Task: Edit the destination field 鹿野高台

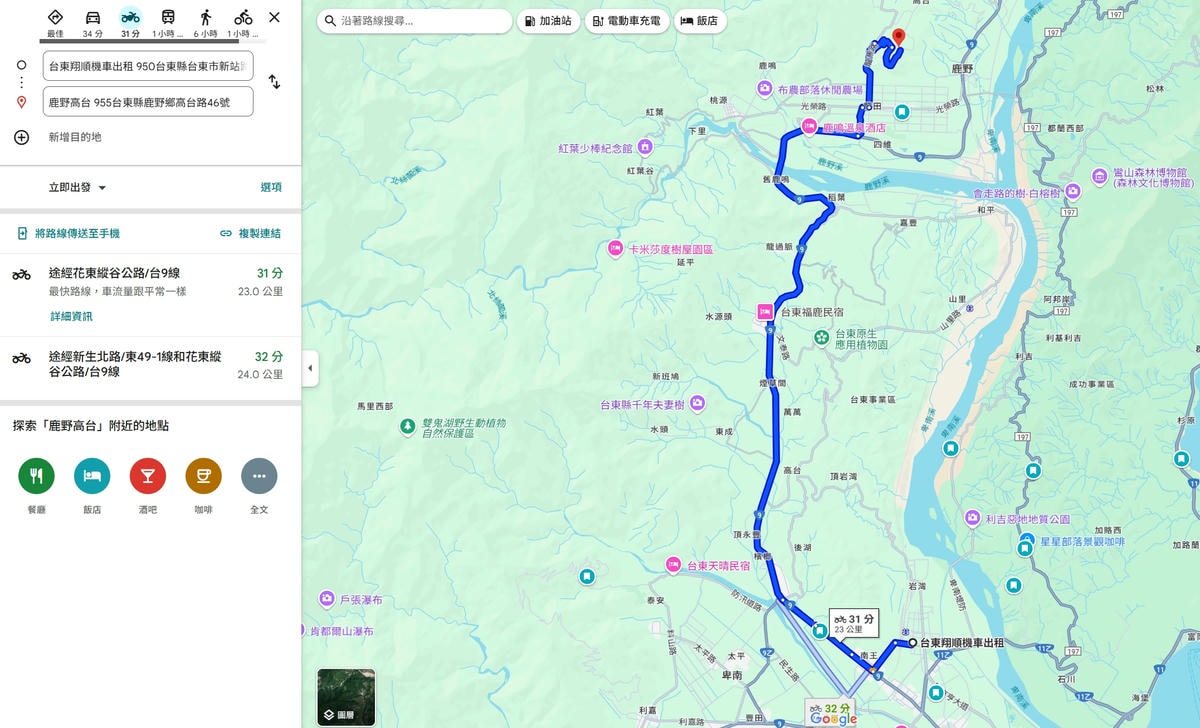Action: [148, 101]
